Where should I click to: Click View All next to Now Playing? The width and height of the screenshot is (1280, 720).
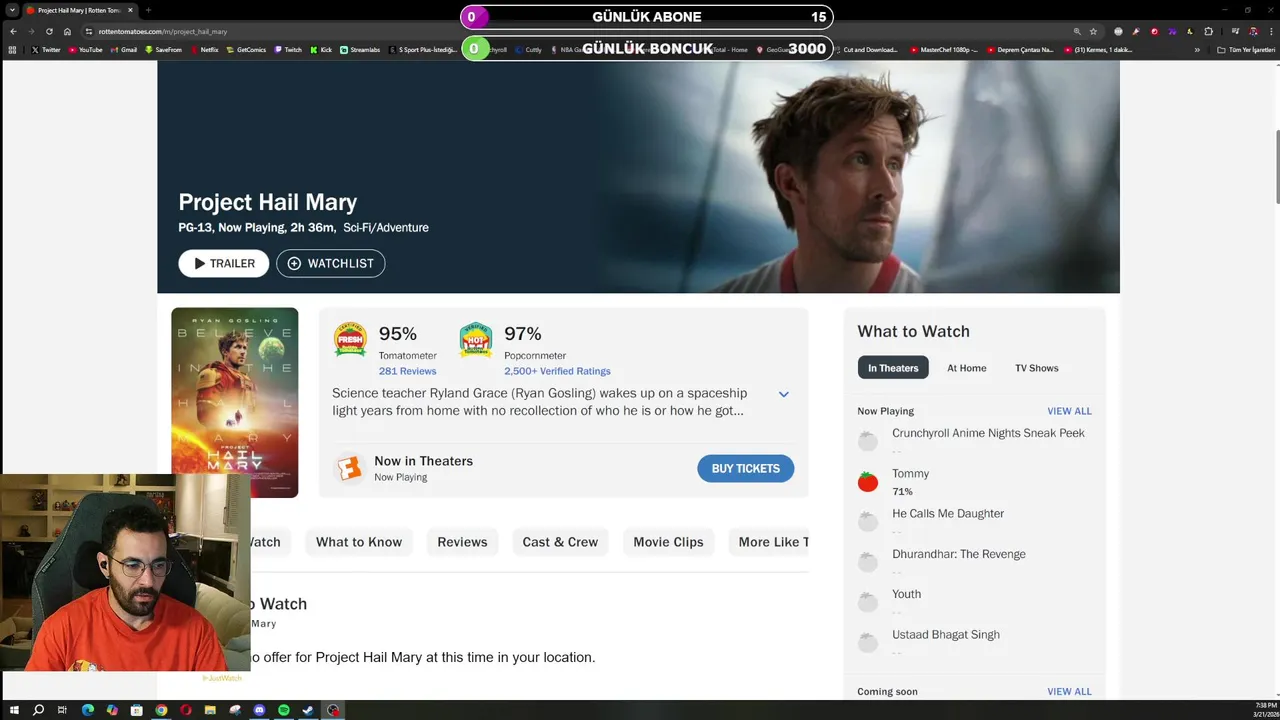(1069, 411)
